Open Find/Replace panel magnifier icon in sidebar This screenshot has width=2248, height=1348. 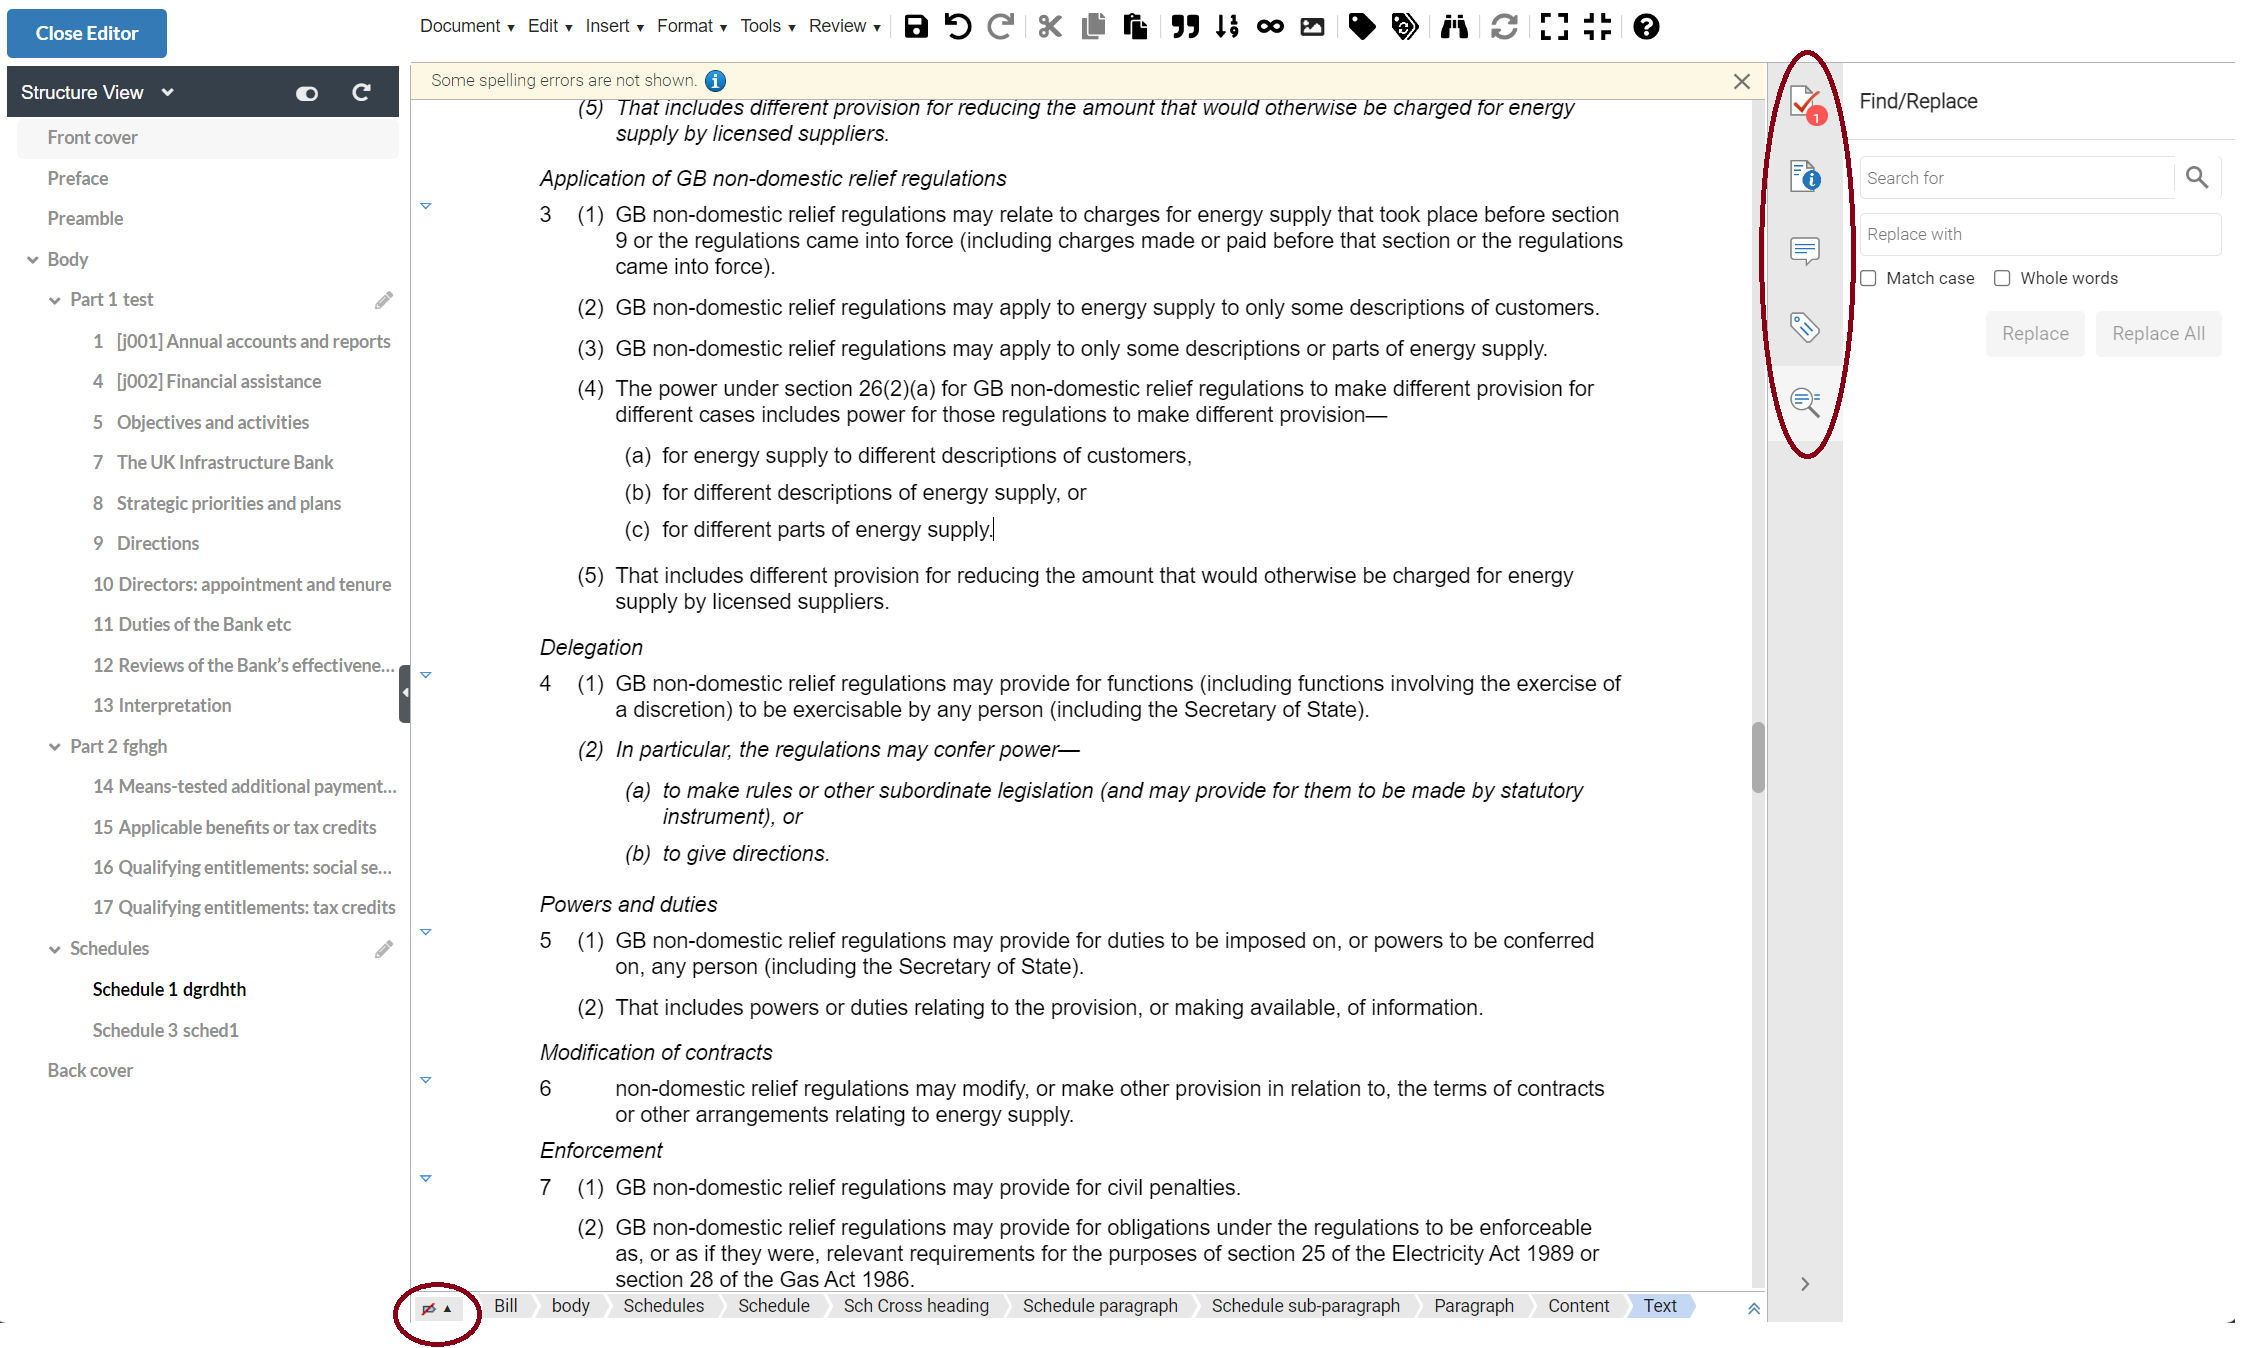tap(1805, 402)
